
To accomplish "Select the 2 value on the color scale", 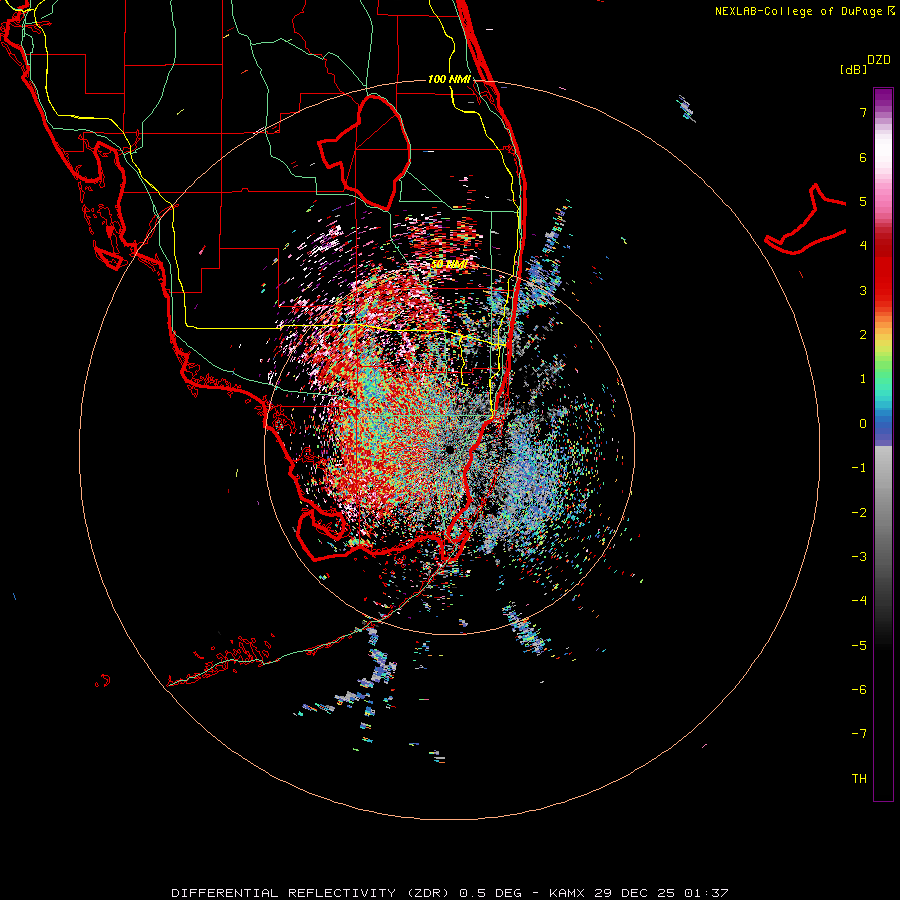I will (x=863, y=335).
